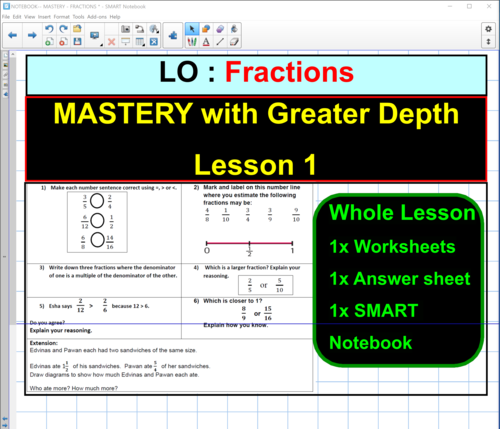Toggle the Screen Shade icon
Screen dimensions: 500x429
125,42
